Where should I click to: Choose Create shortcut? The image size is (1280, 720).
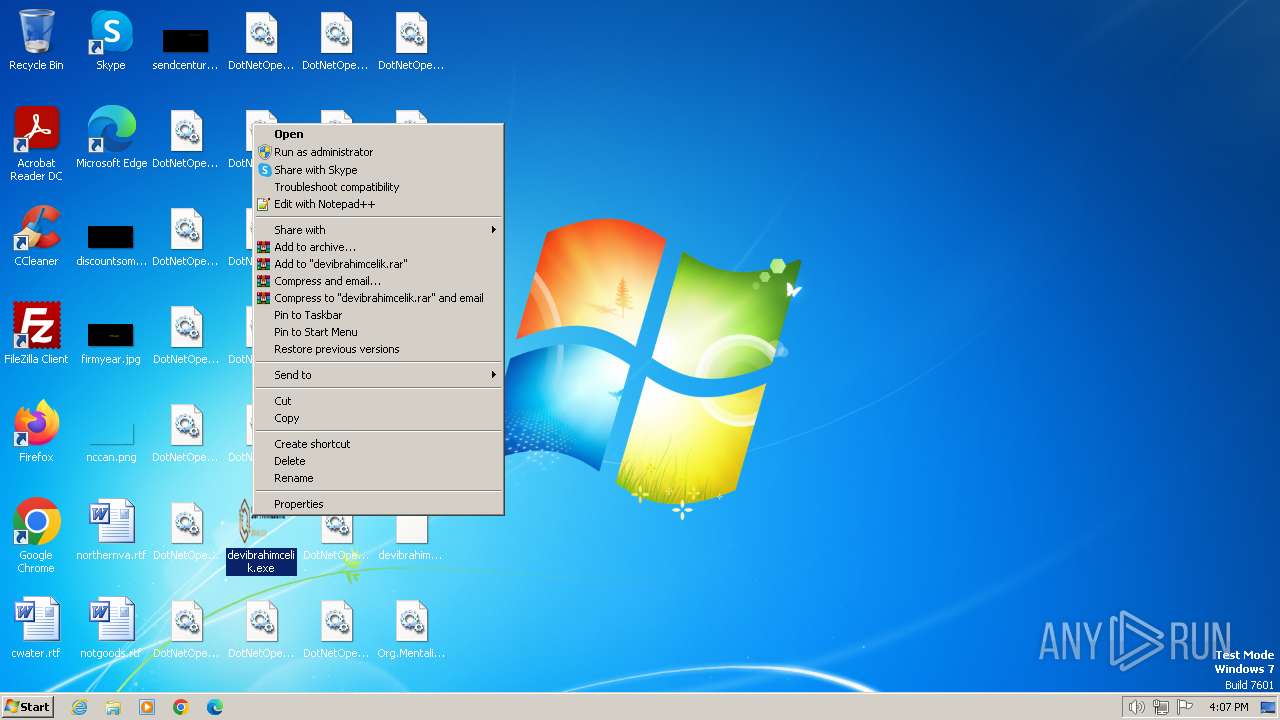click(x=378, y=444)
